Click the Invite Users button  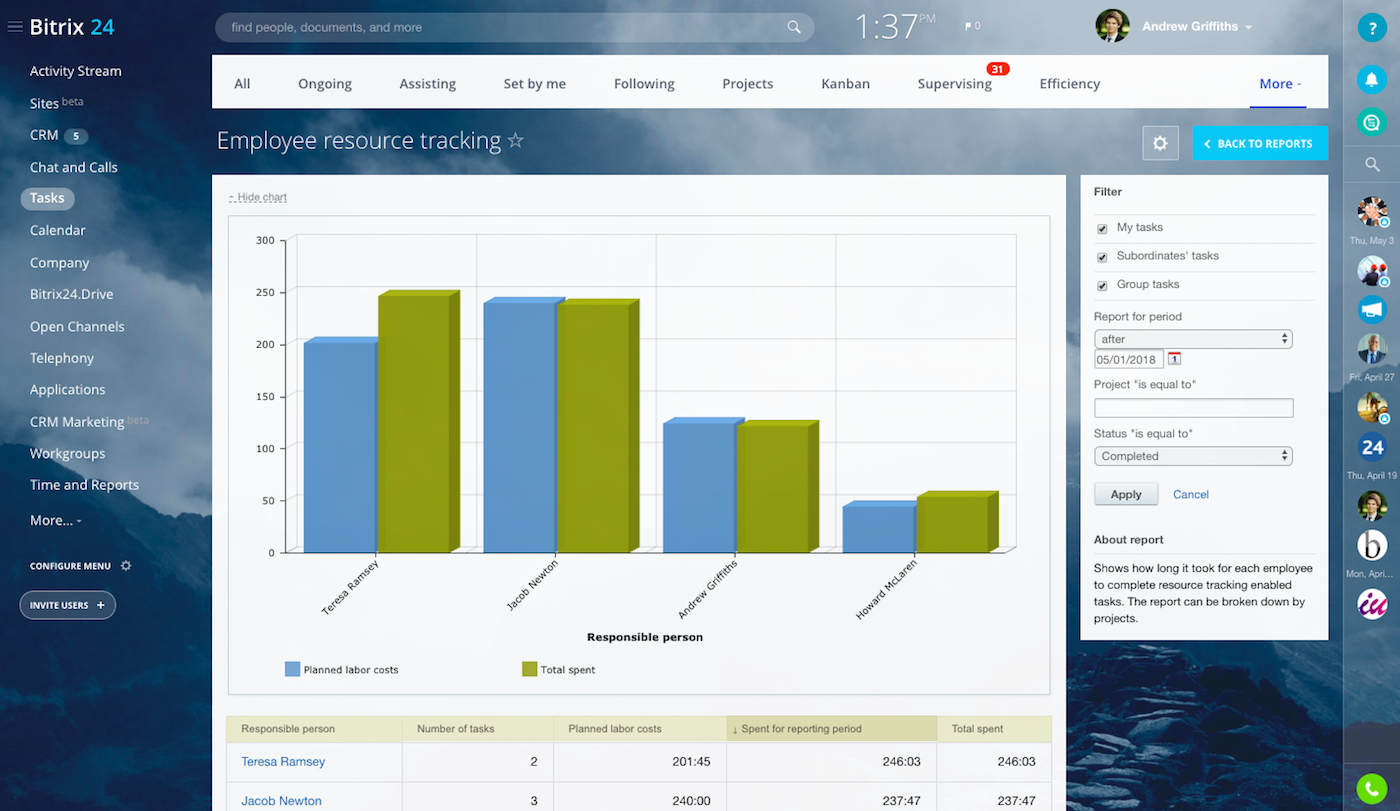tap(68, 605)
